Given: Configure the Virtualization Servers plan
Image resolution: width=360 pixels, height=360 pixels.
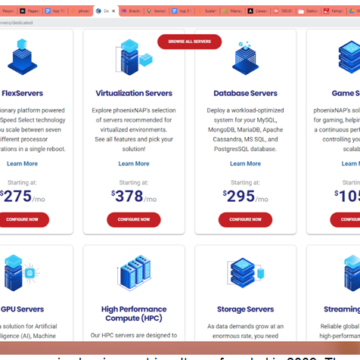Looking at the screenshot, I should (x=134, y=220).
